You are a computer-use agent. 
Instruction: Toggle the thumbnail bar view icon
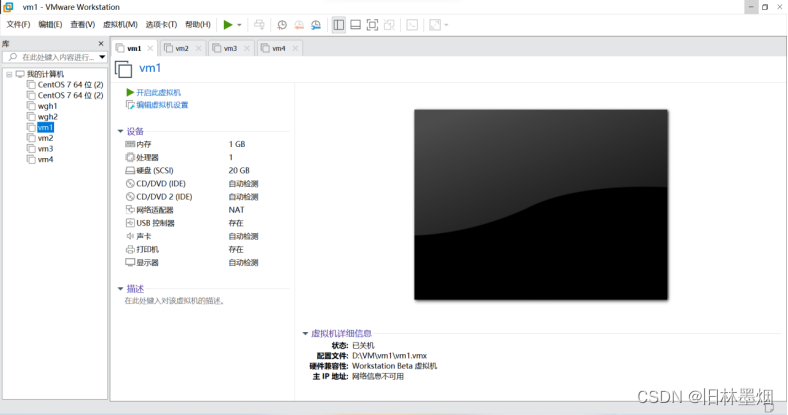[355, 25]
